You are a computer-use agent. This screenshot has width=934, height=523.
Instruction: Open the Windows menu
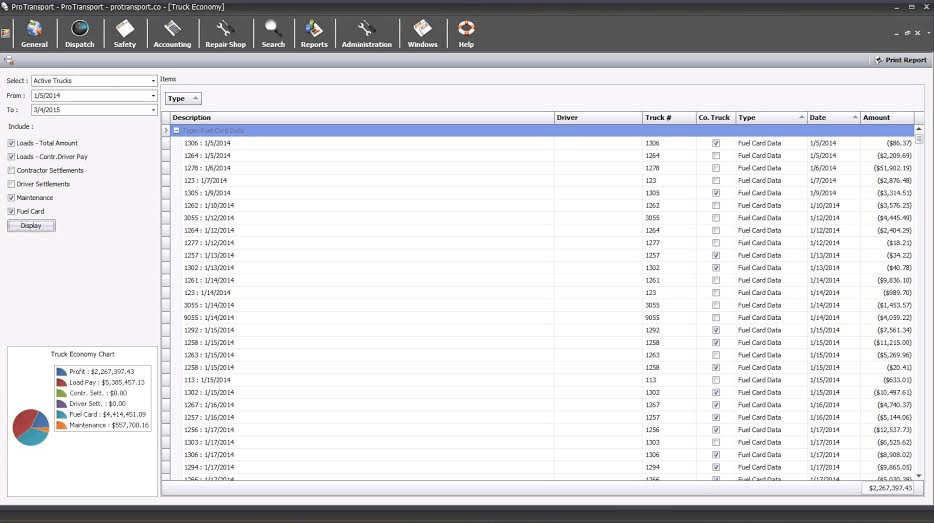tap(422, 33)
